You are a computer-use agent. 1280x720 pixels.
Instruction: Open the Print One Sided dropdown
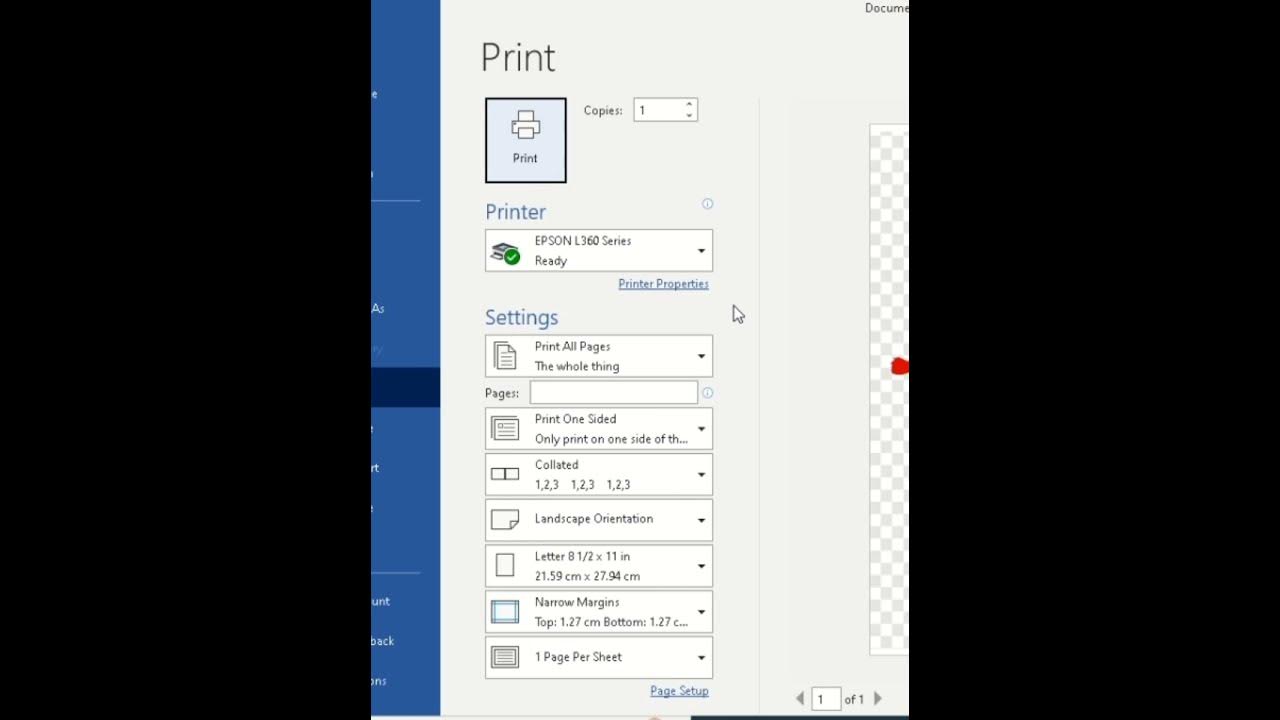(x=599, y=429)
